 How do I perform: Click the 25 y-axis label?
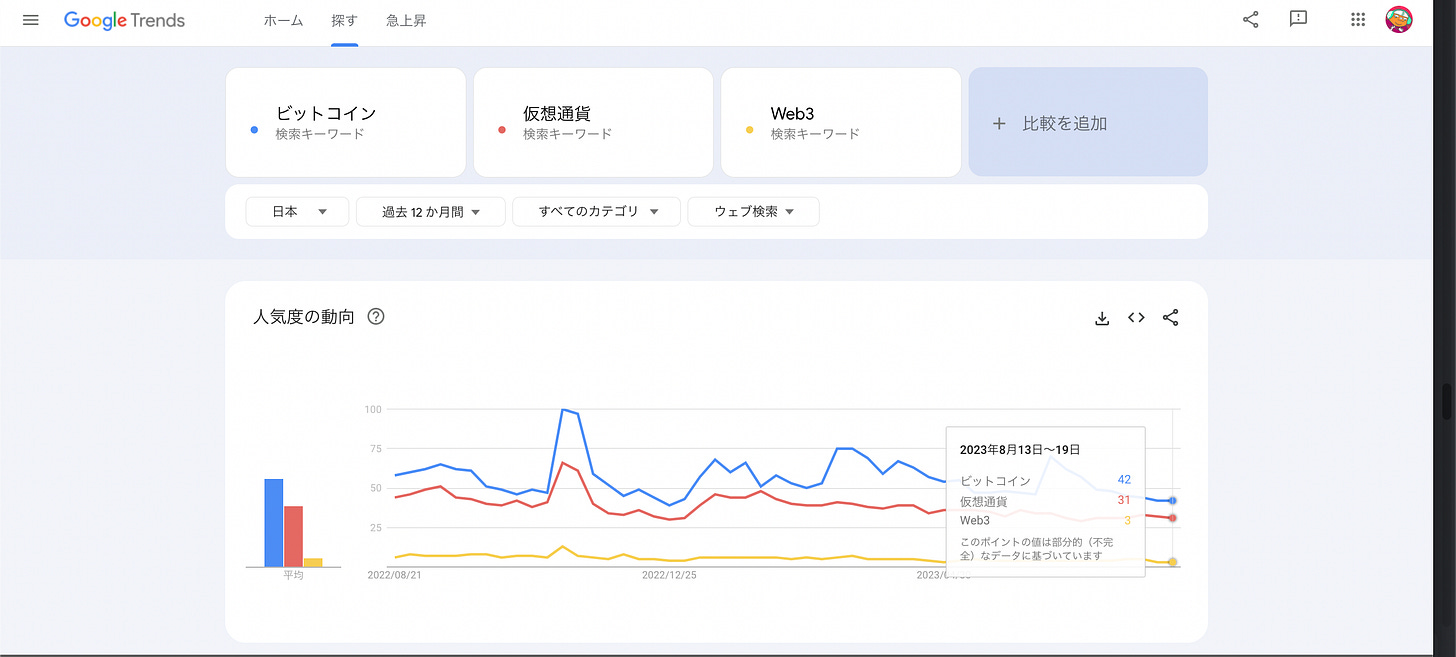[x=376, y=527]
